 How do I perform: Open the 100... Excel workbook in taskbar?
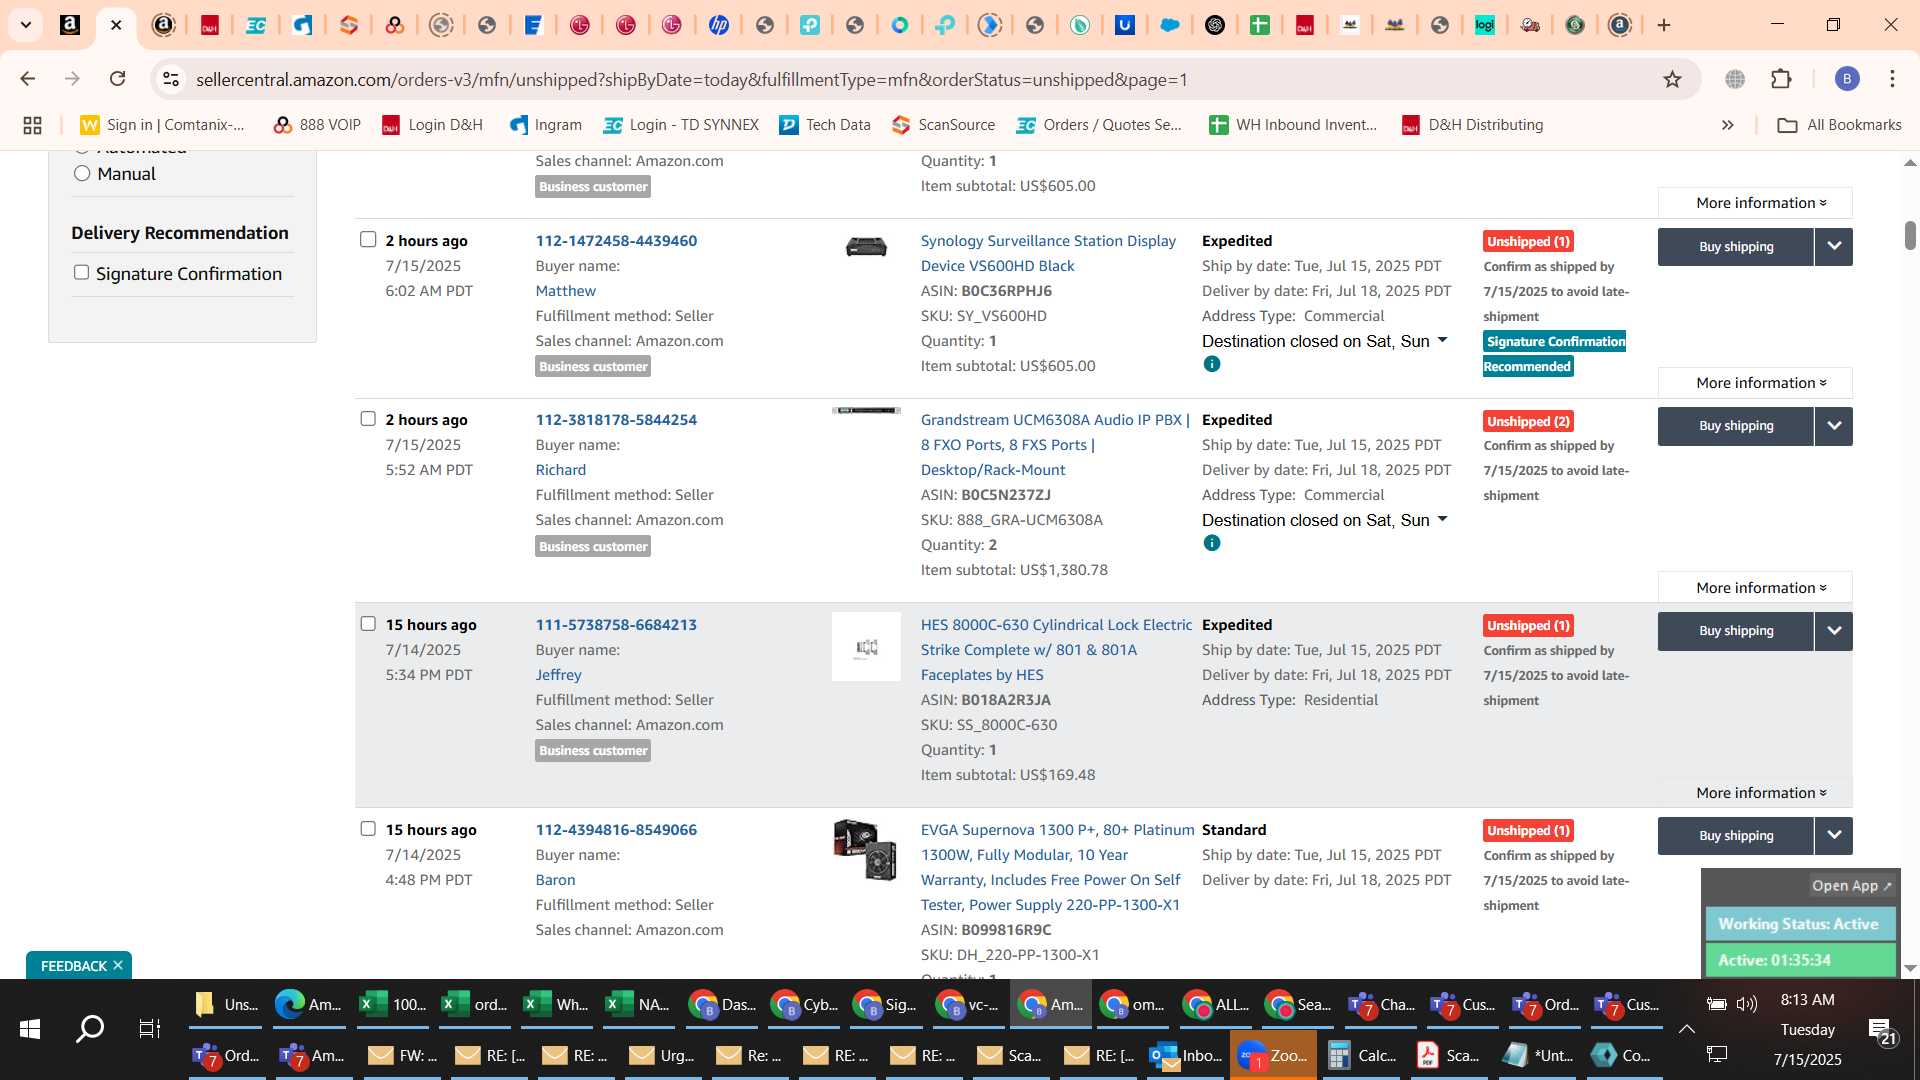click(392, 1004)
